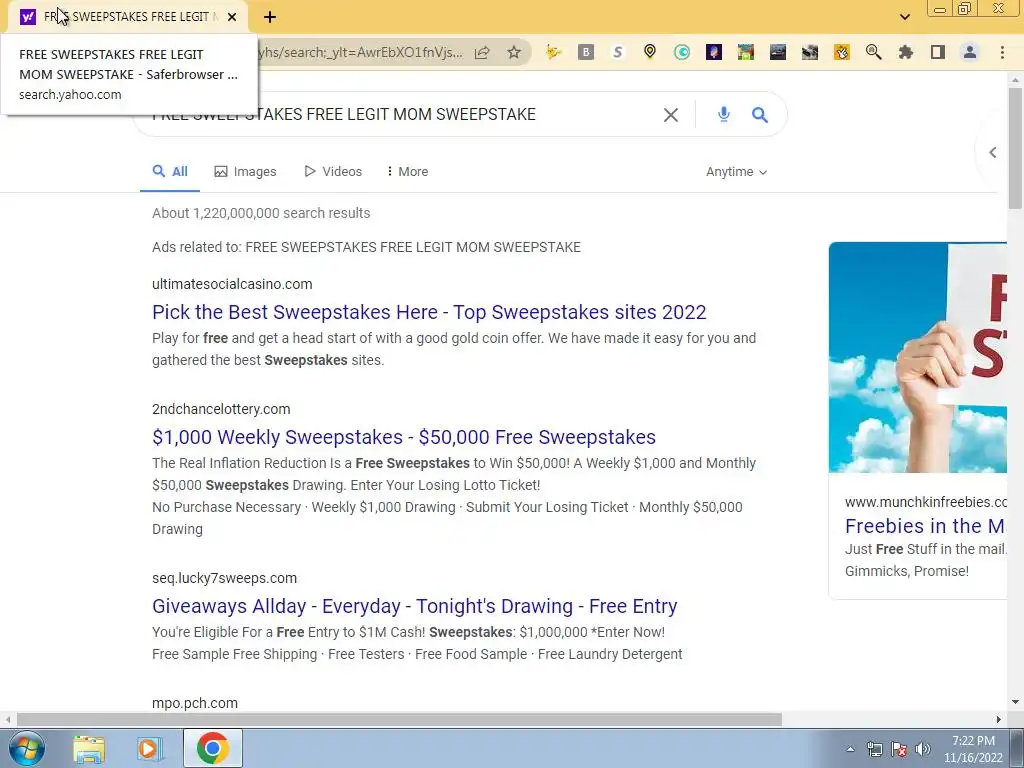1024x768 pixels.
Task: Open the volume speaker tray icon
Action: click(923, 749)
